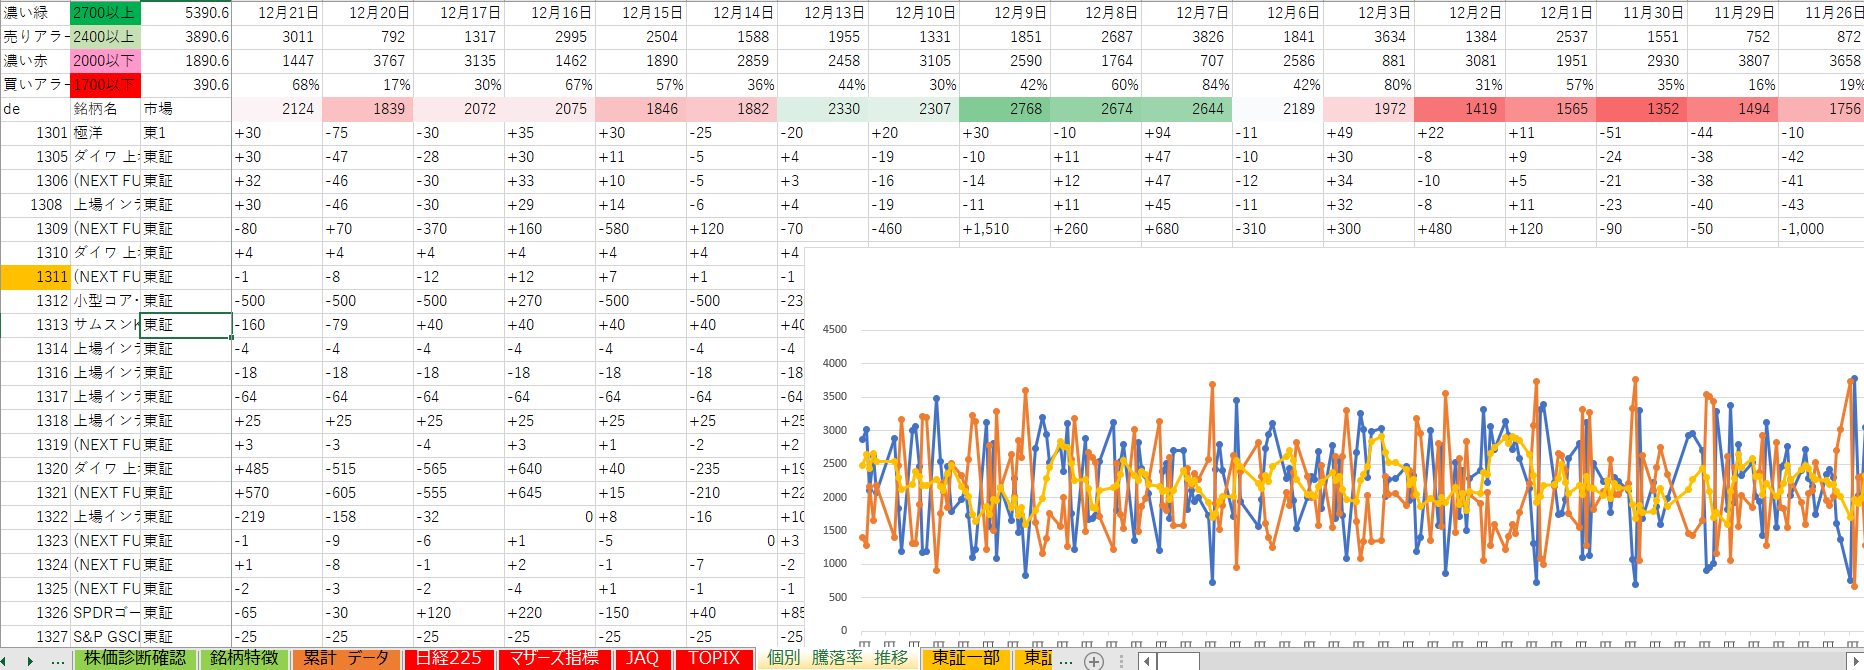The image size is (1864, 670).
Task: Open hidden sheets ellipsis left of tabs
Action: [58, 660]
